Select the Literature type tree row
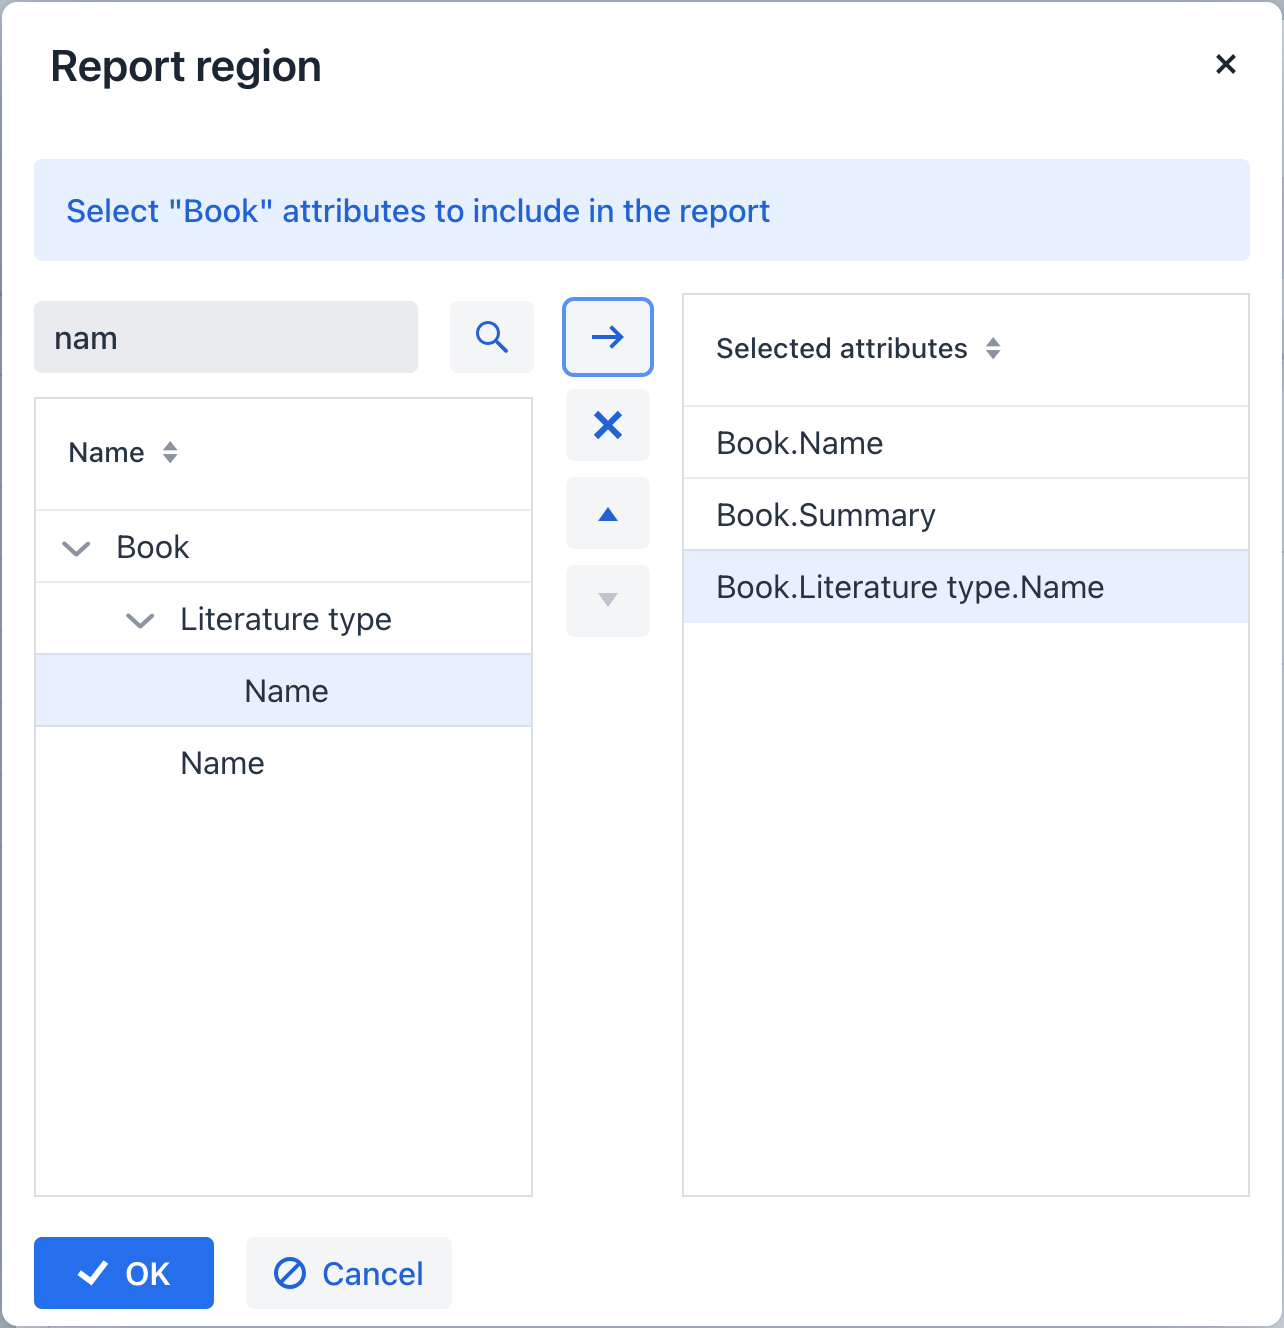The image size is (1284, 1328). (x=284, y=619)
